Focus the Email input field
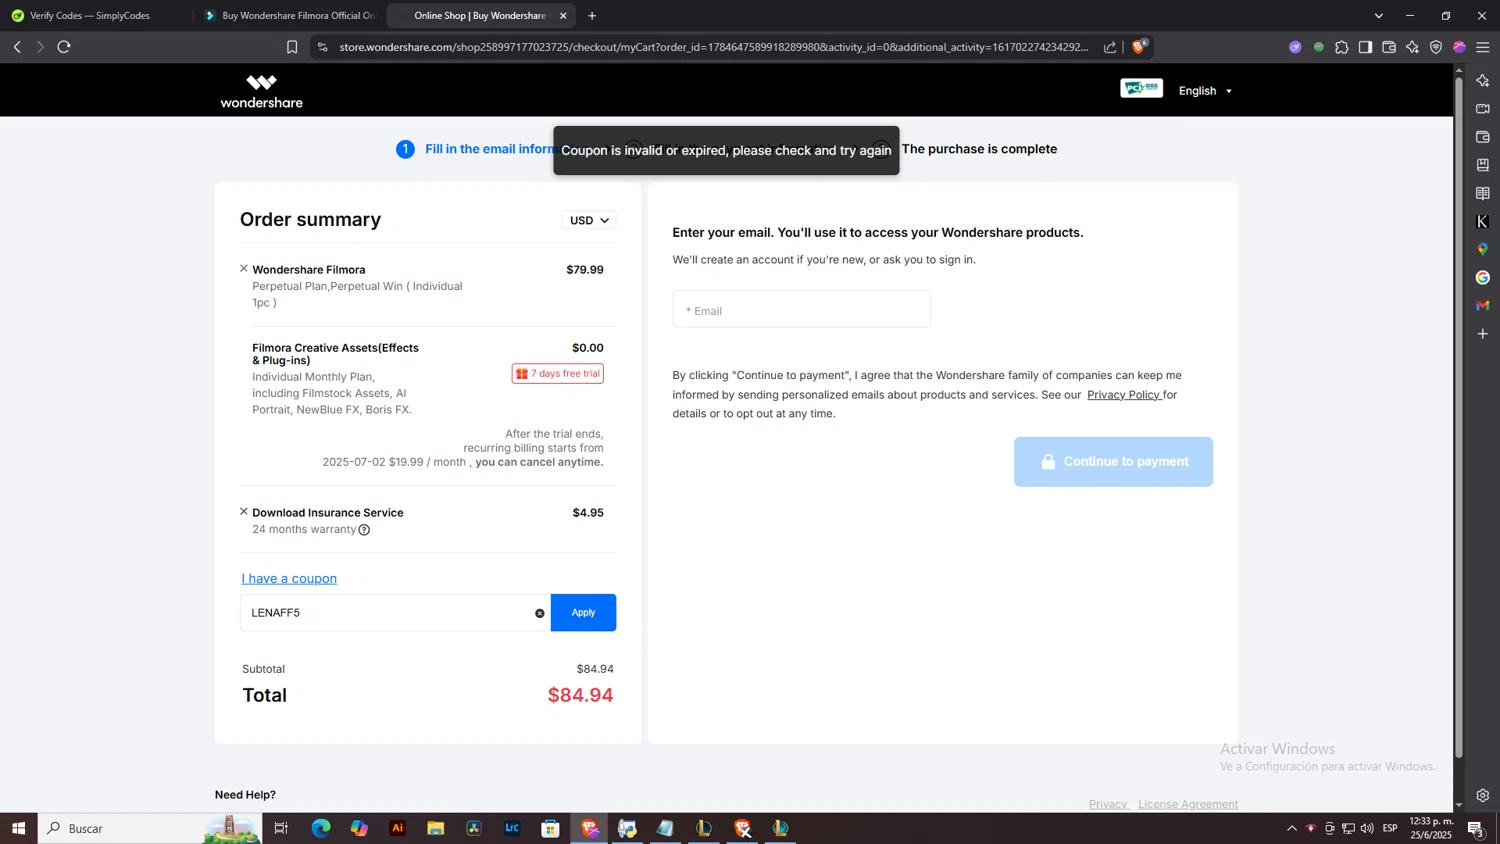The height and width of the screenshot is (844, 1500). pos(801,309)
